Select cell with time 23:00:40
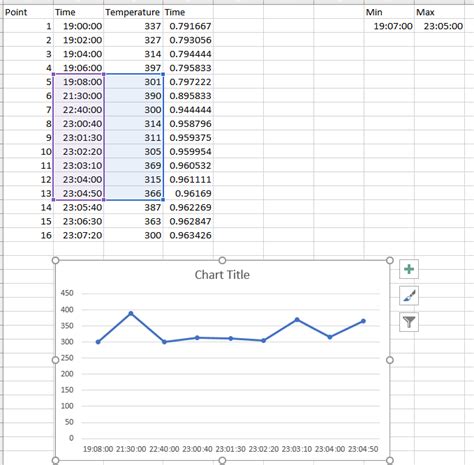This screenshot has width=474, height=465. [x=78, y=124]
